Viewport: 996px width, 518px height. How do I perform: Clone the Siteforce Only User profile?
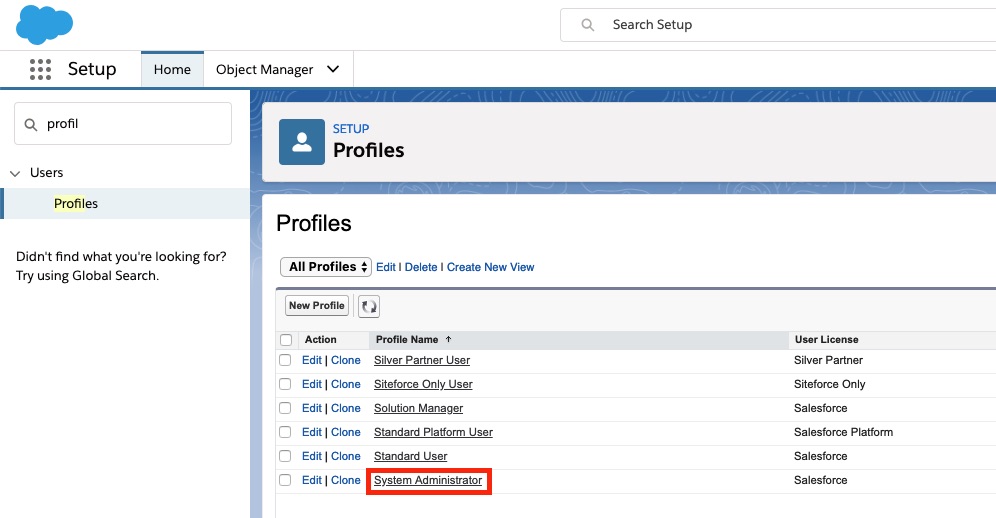[x=346, y=385]
